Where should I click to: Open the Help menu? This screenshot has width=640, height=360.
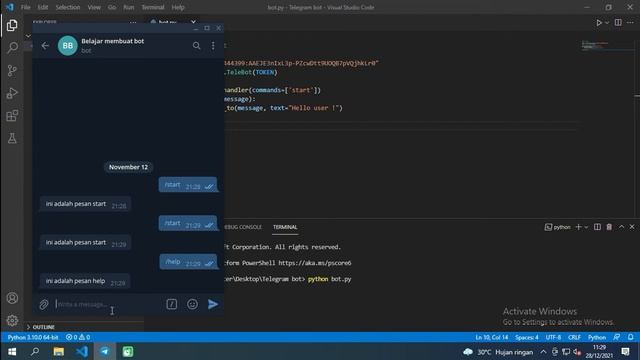(x=178, y=7)
